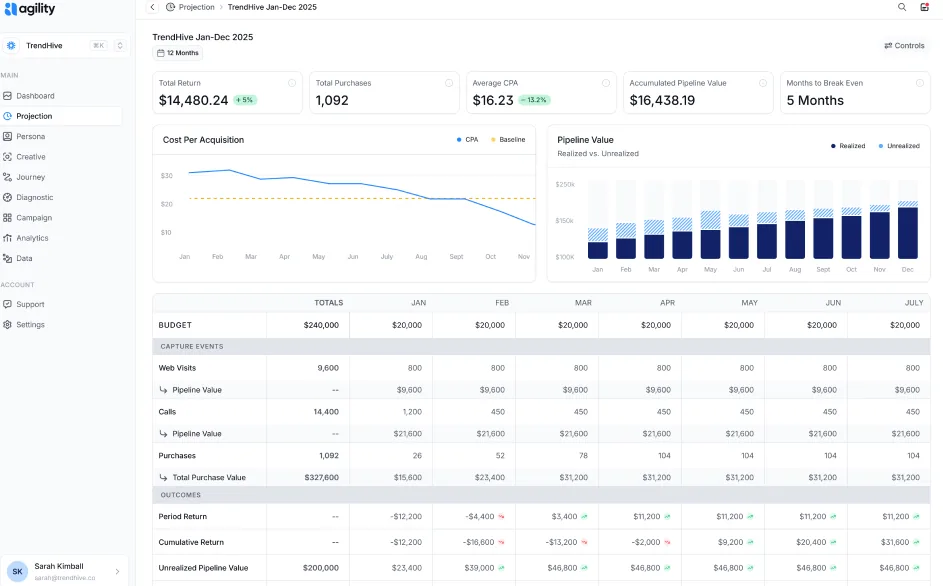Click info icon on Total Return card
Image resolution: width=943 pixels, height=586 pixels.
pos(292,83)
